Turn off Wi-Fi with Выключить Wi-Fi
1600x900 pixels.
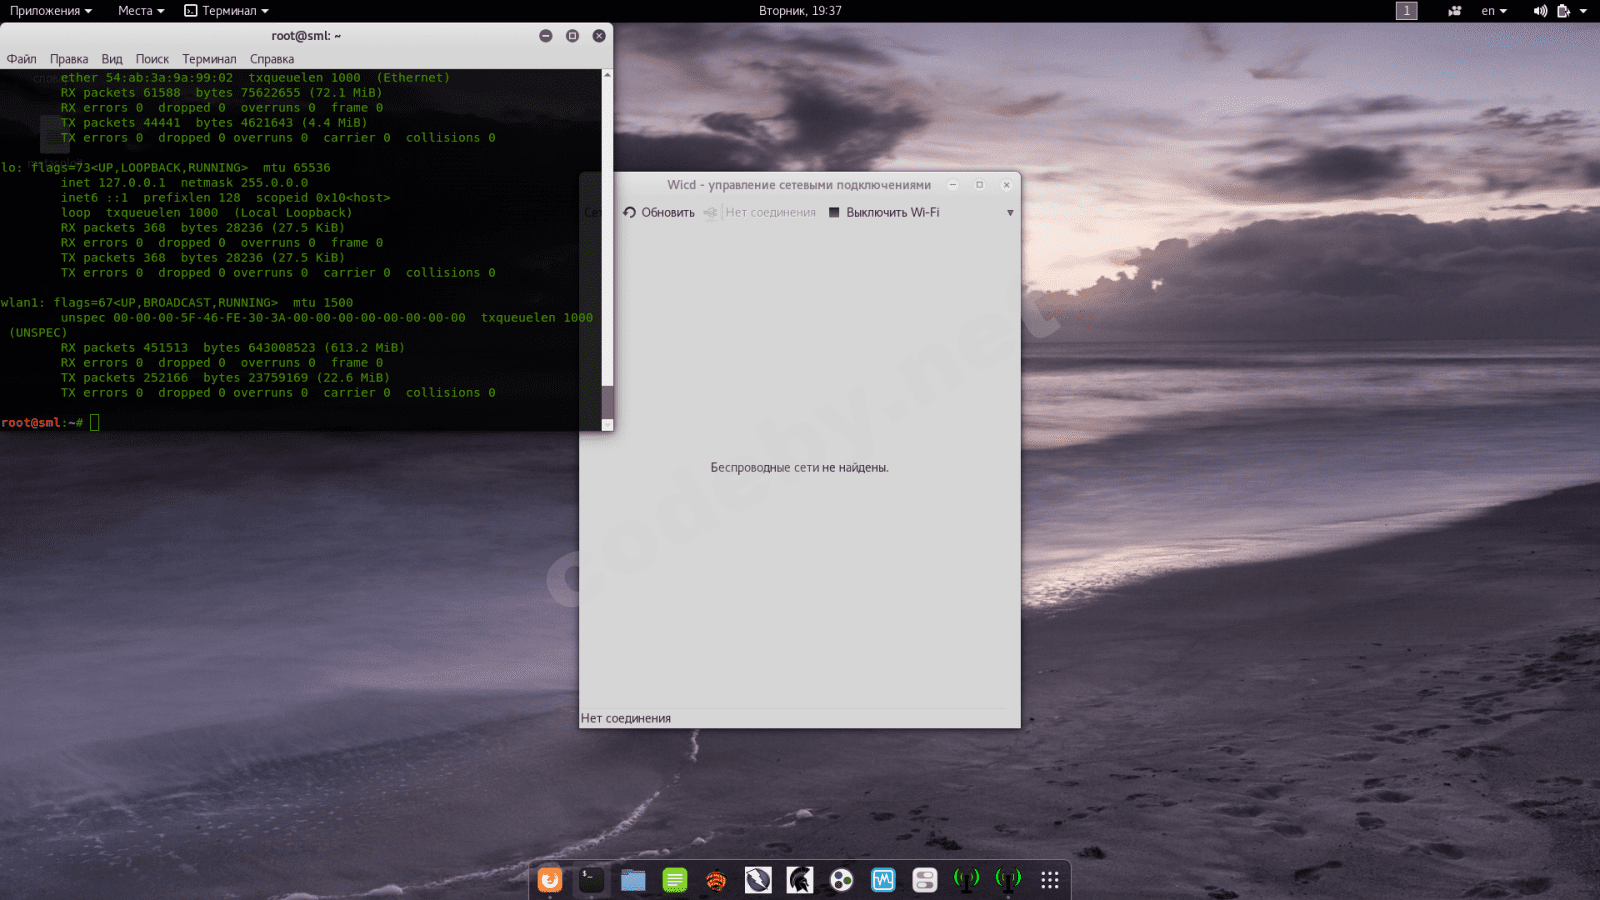click(883, 212)
